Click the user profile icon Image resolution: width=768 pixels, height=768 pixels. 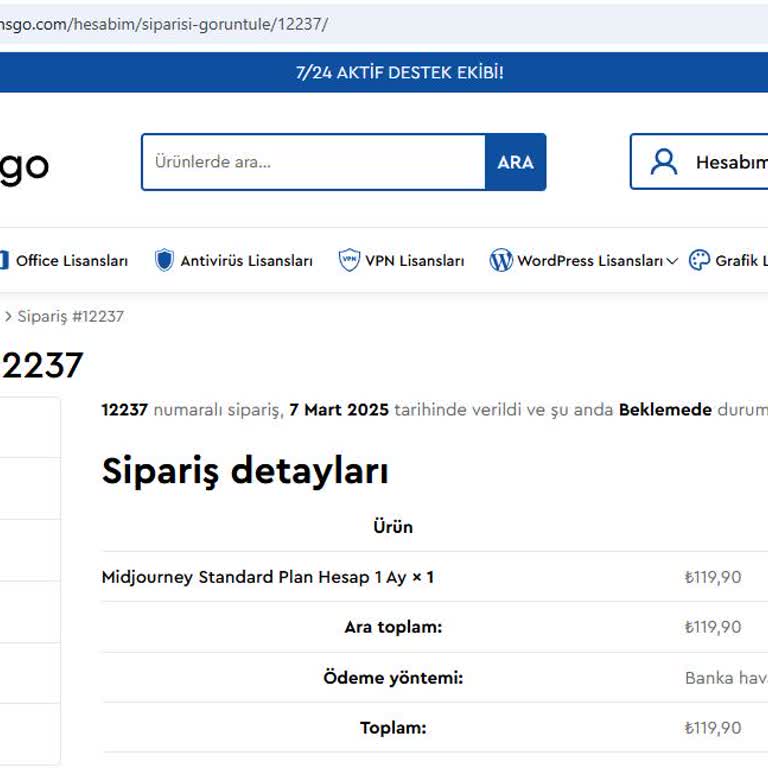tap(664, 162)
